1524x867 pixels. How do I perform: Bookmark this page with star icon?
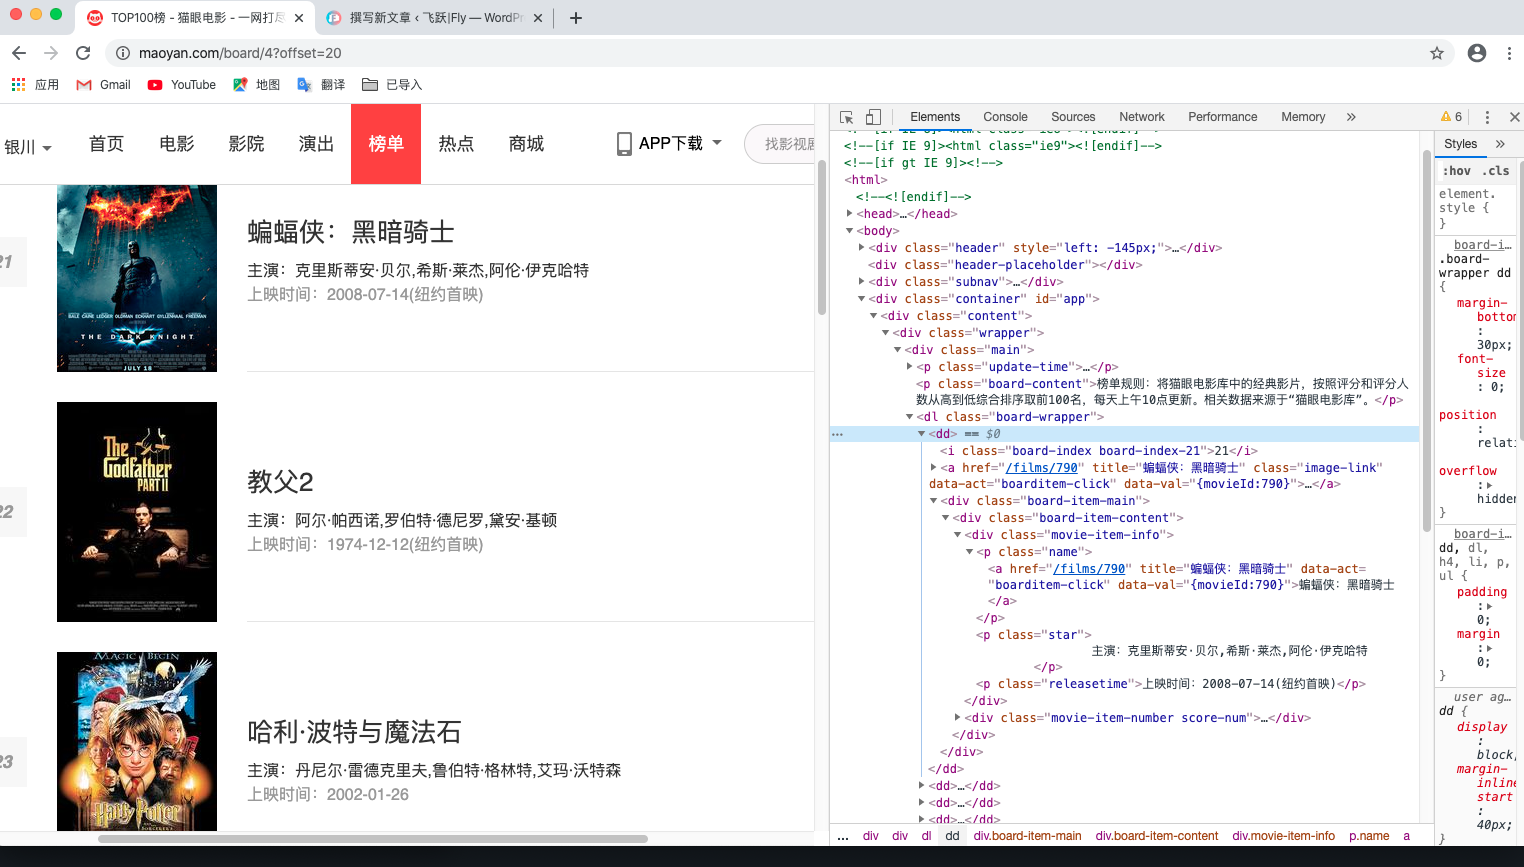[x=1437, y=53]
